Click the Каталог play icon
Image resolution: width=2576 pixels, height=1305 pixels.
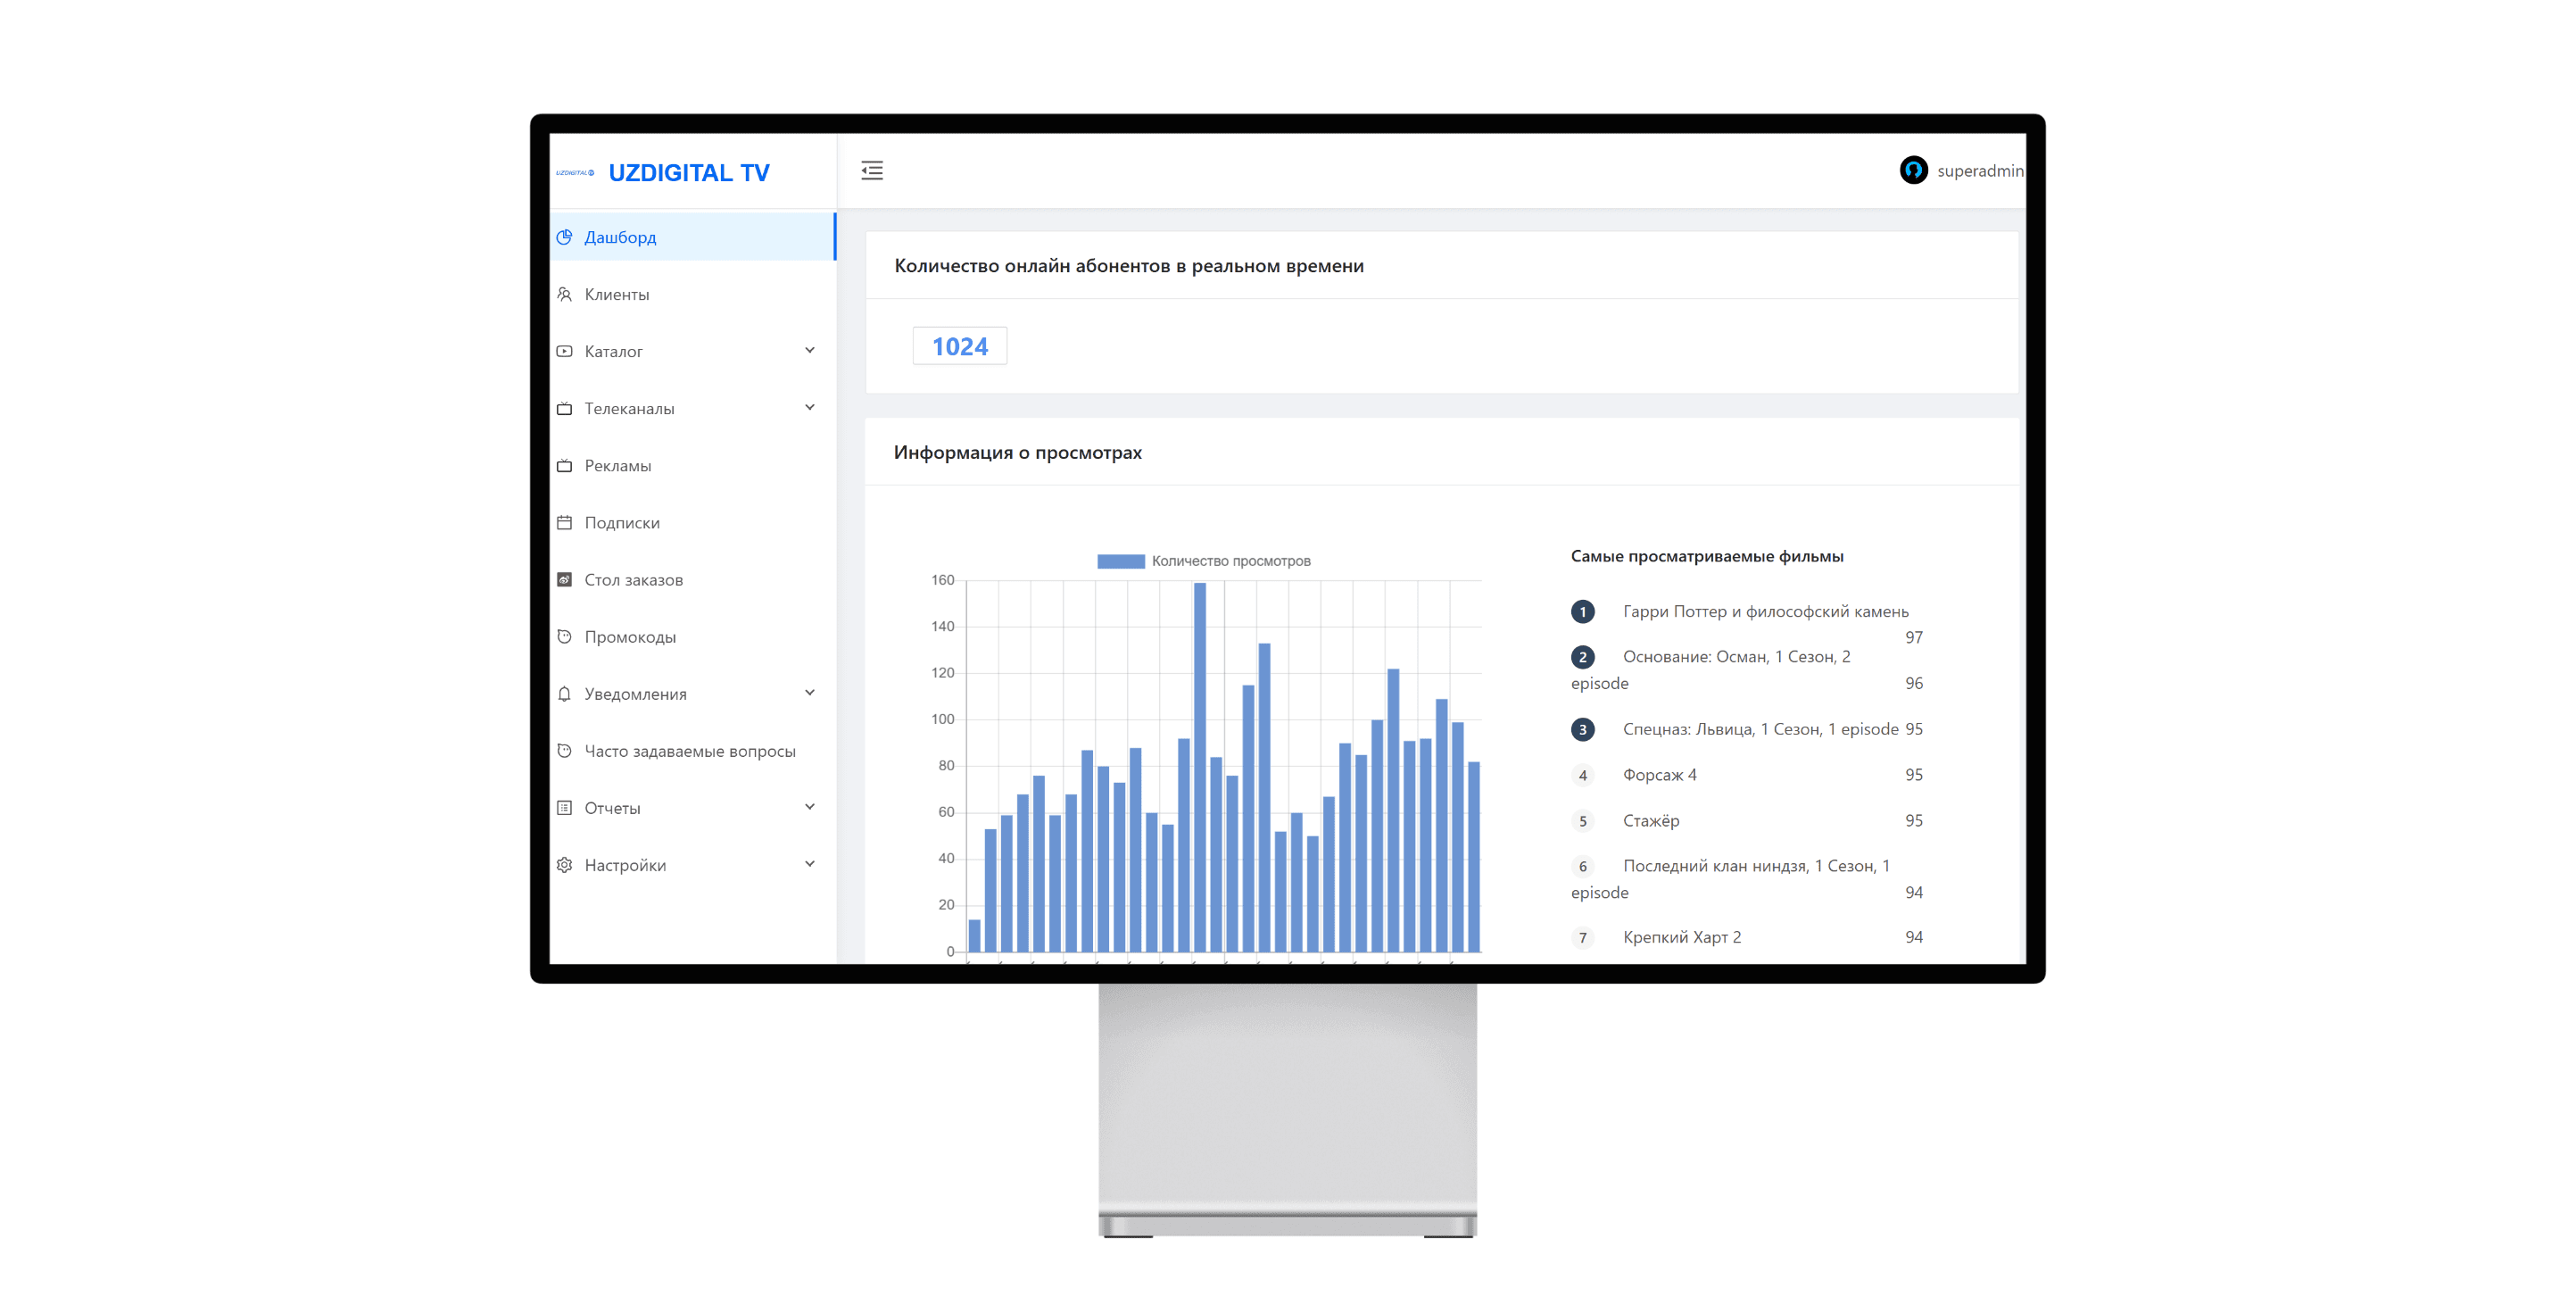tap(564, 351)
